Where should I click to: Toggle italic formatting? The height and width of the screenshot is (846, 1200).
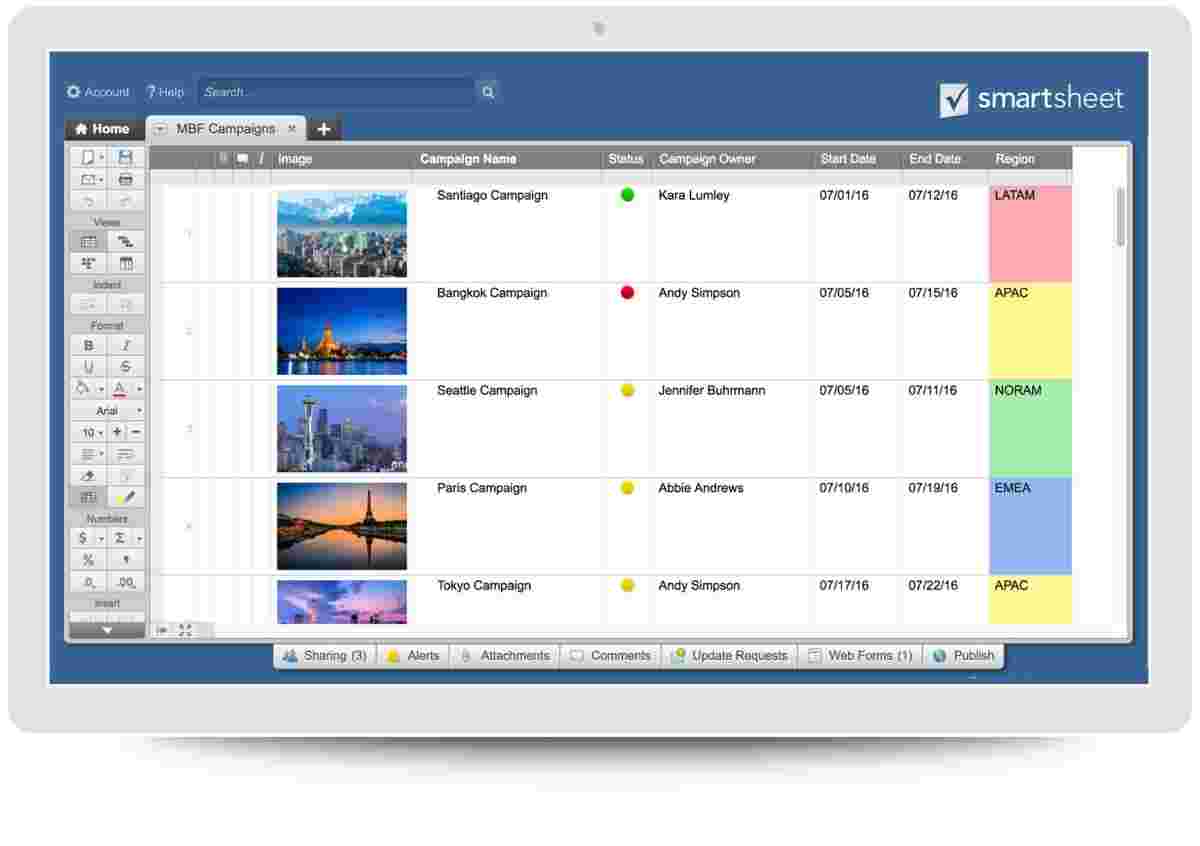125,345
